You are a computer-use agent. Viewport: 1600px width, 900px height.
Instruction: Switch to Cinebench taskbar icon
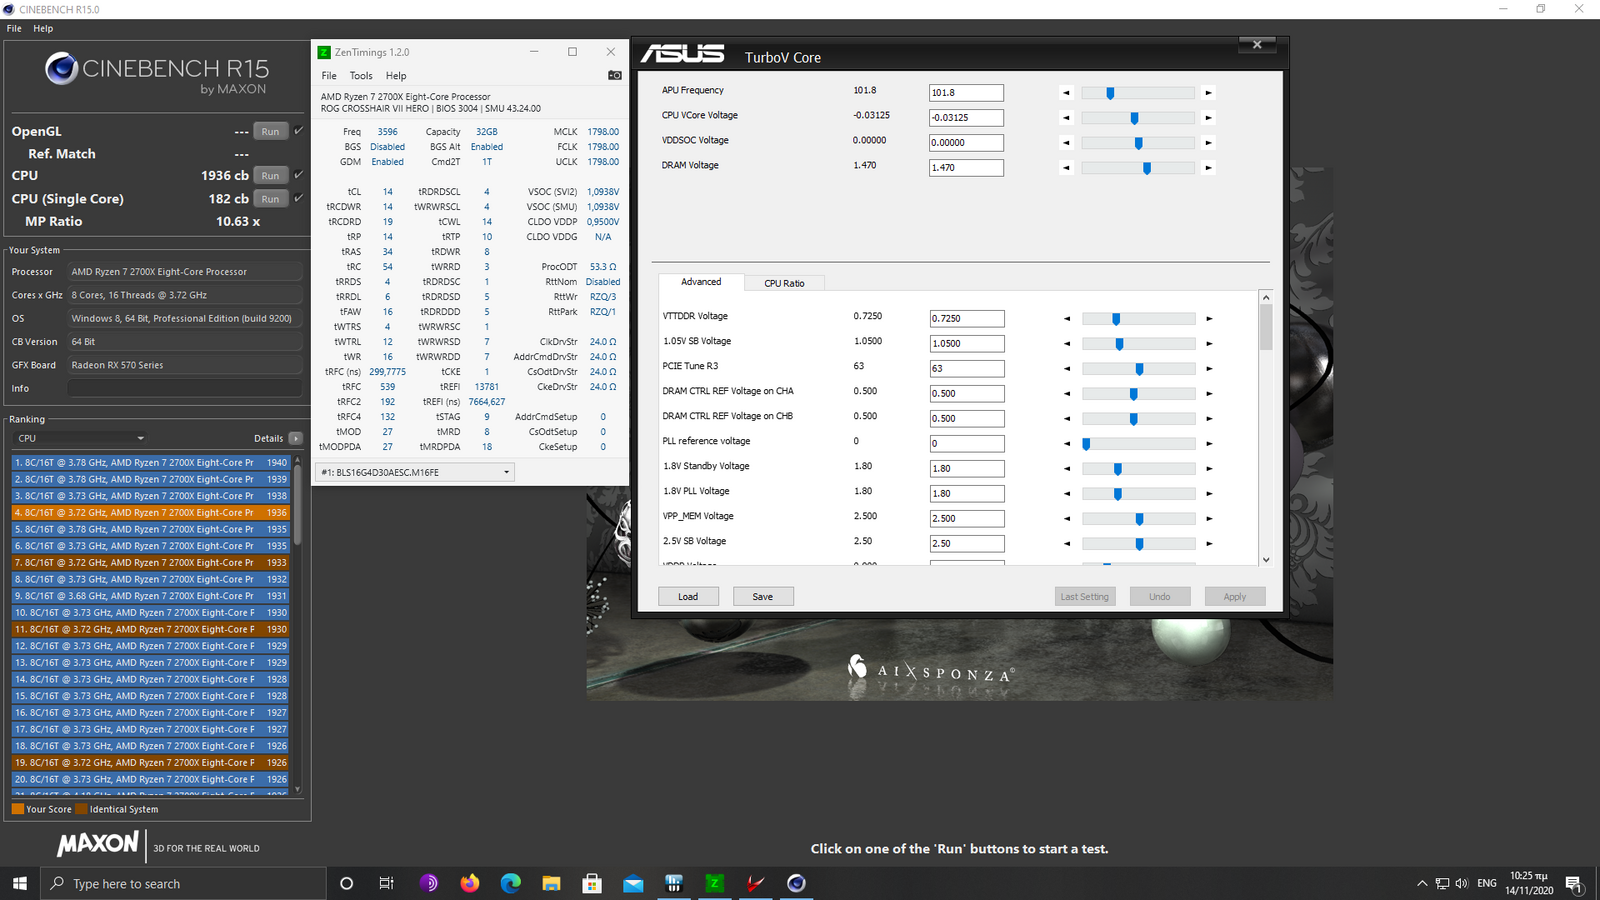[x=796, y=883]
